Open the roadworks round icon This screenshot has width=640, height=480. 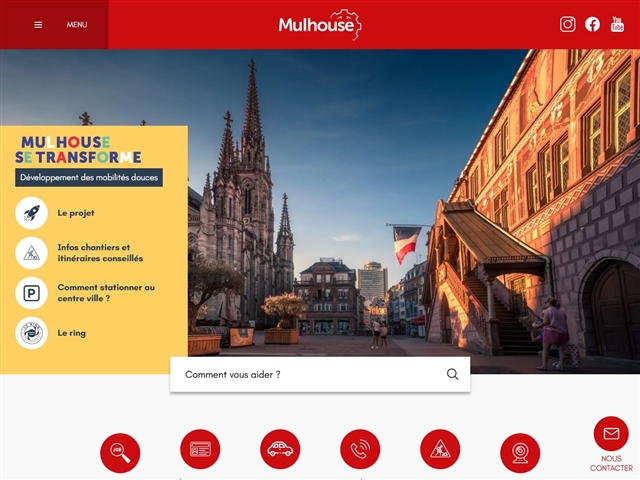(440, 449)
